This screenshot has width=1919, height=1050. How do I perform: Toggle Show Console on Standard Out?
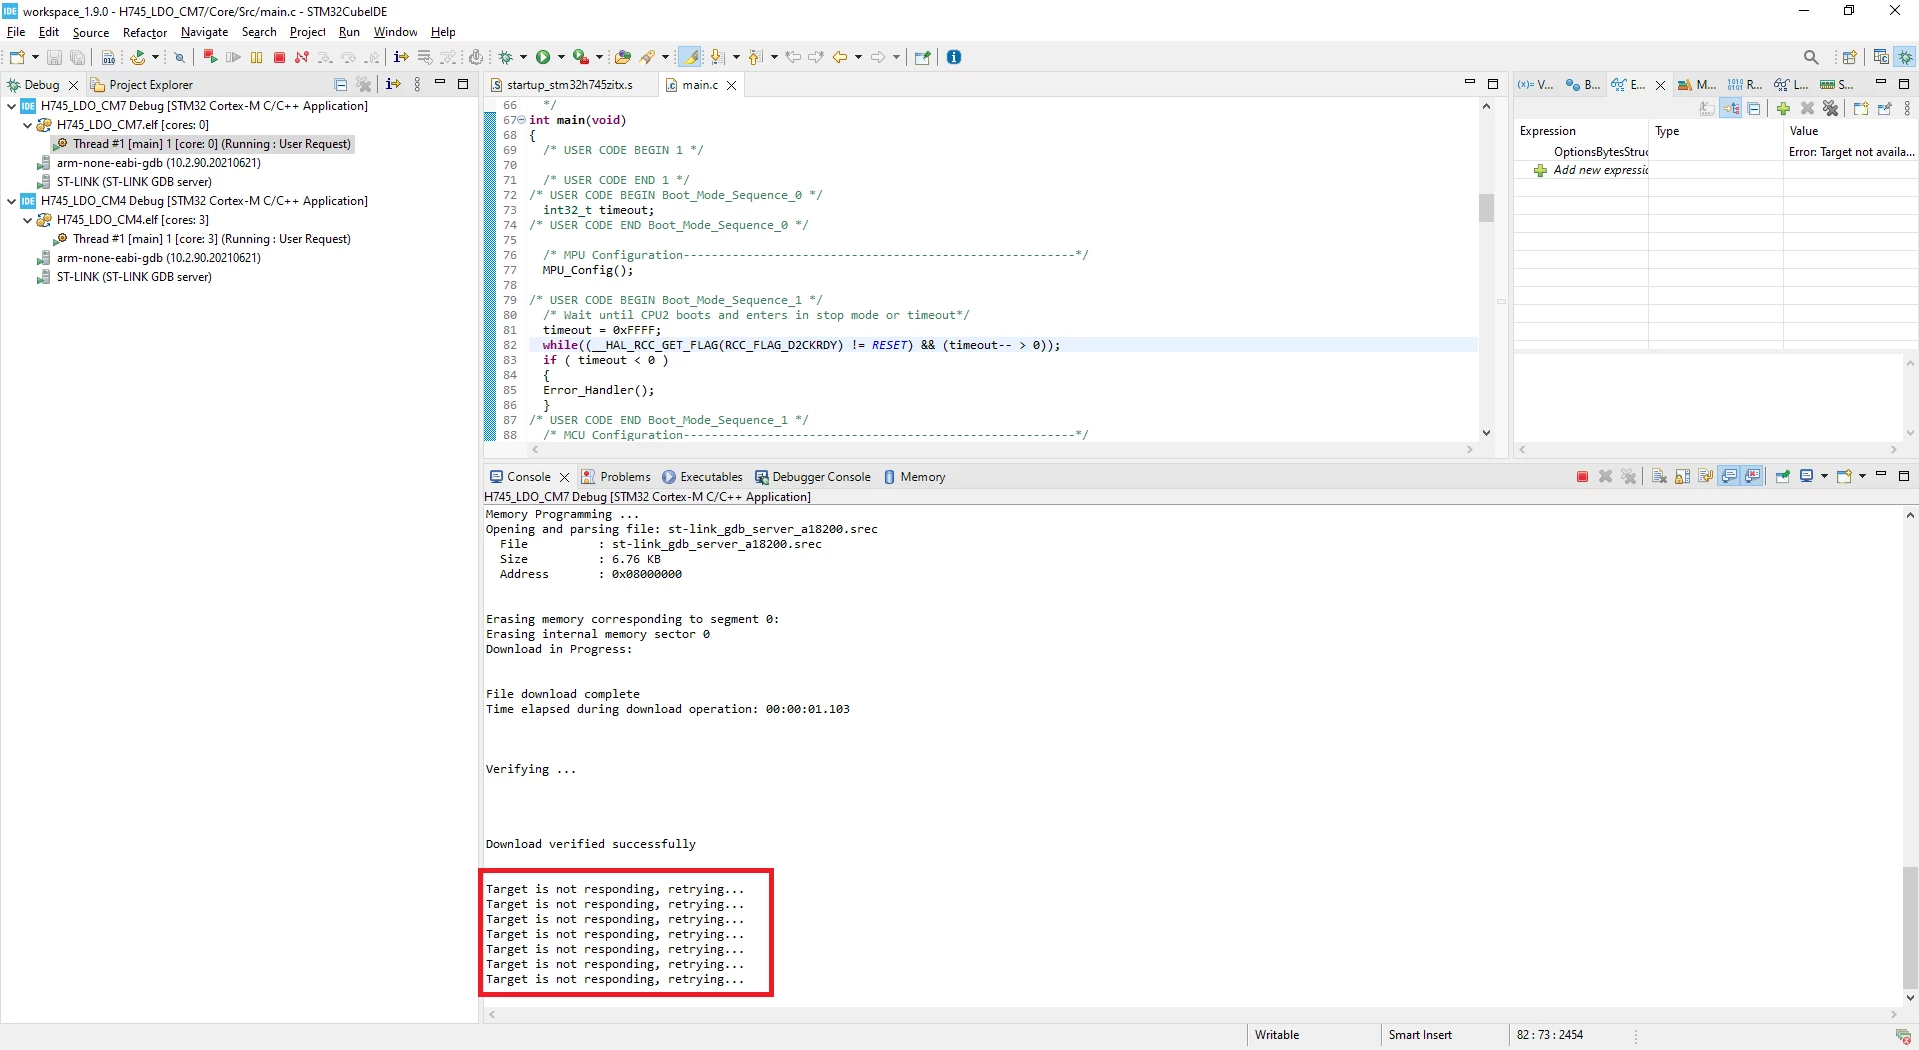[1729, 476]
